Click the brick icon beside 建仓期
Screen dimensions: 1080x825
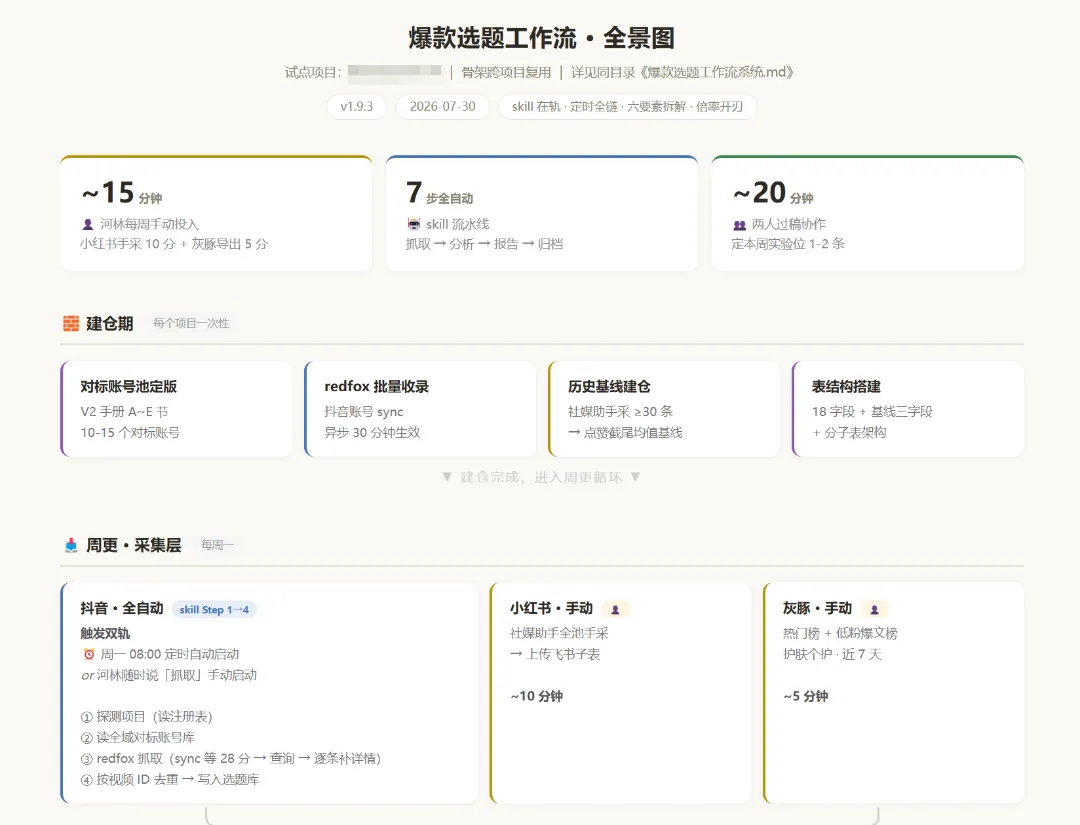pyautogui.click(x=71, y=324)
